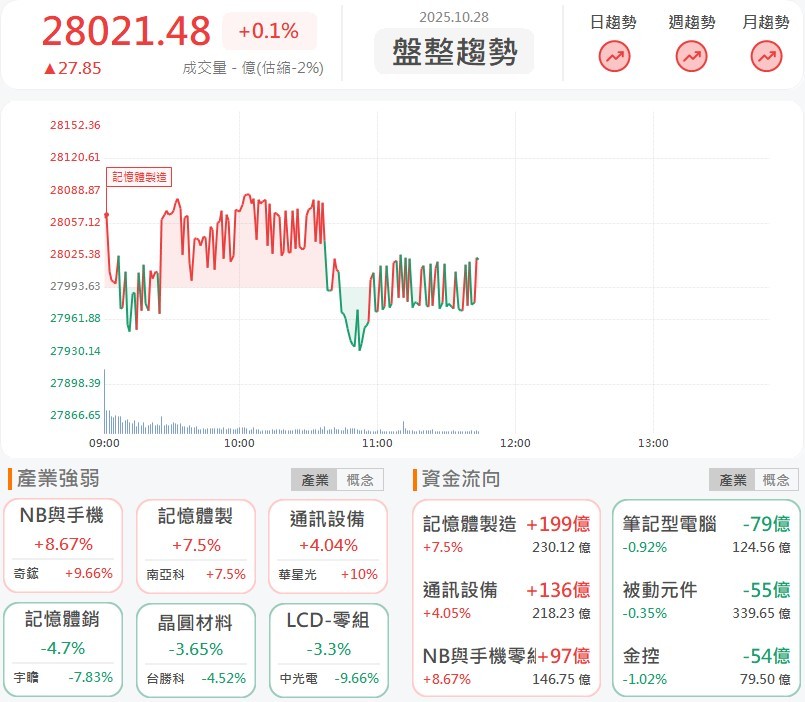Screen dimensions: 805x702
Task: Open the NB與手機 sector card
Action: pyautogui.click(x=62, y=544)
